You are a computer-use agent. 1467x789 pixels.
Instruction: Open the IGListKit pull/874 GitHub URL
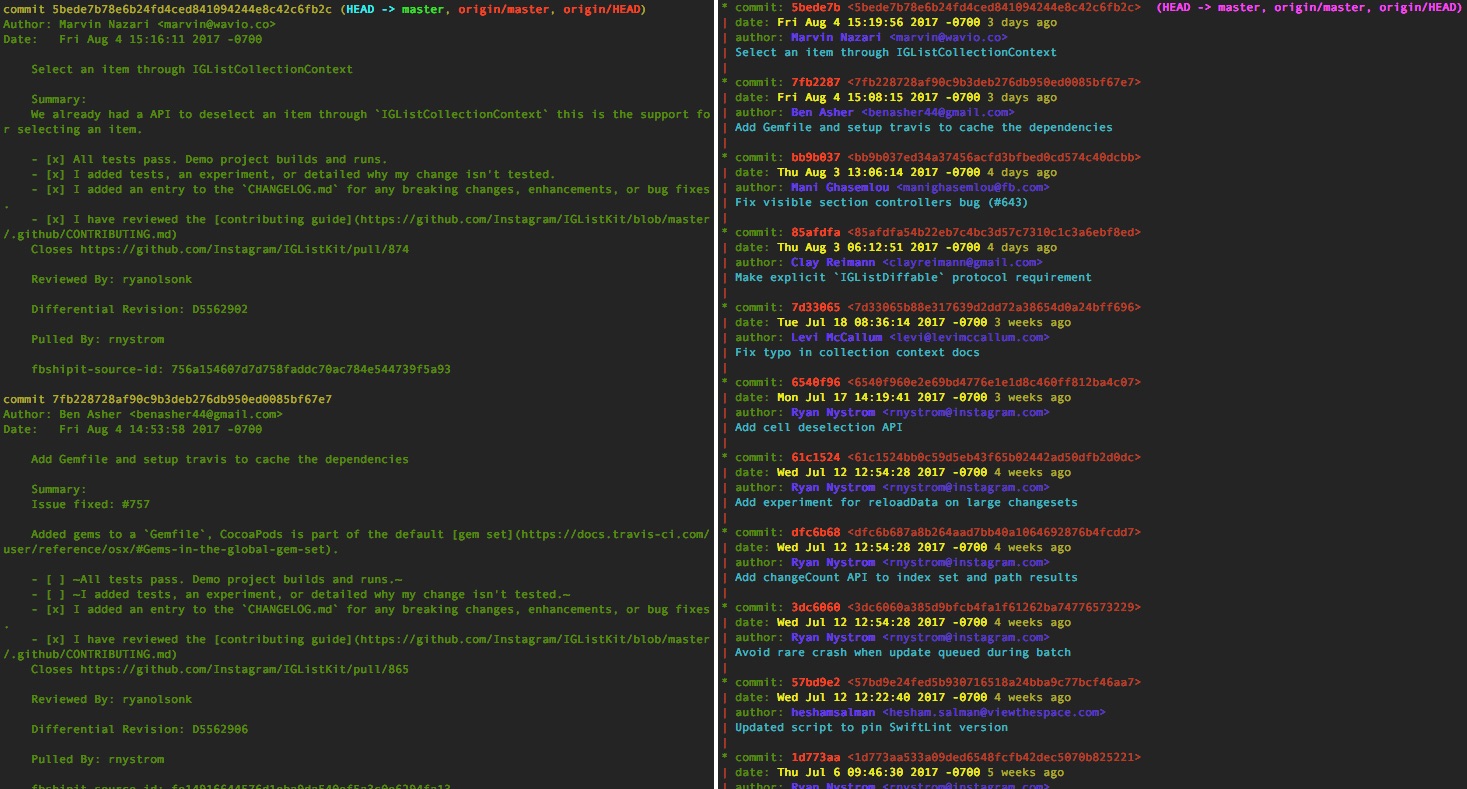(x=245, y=249)
